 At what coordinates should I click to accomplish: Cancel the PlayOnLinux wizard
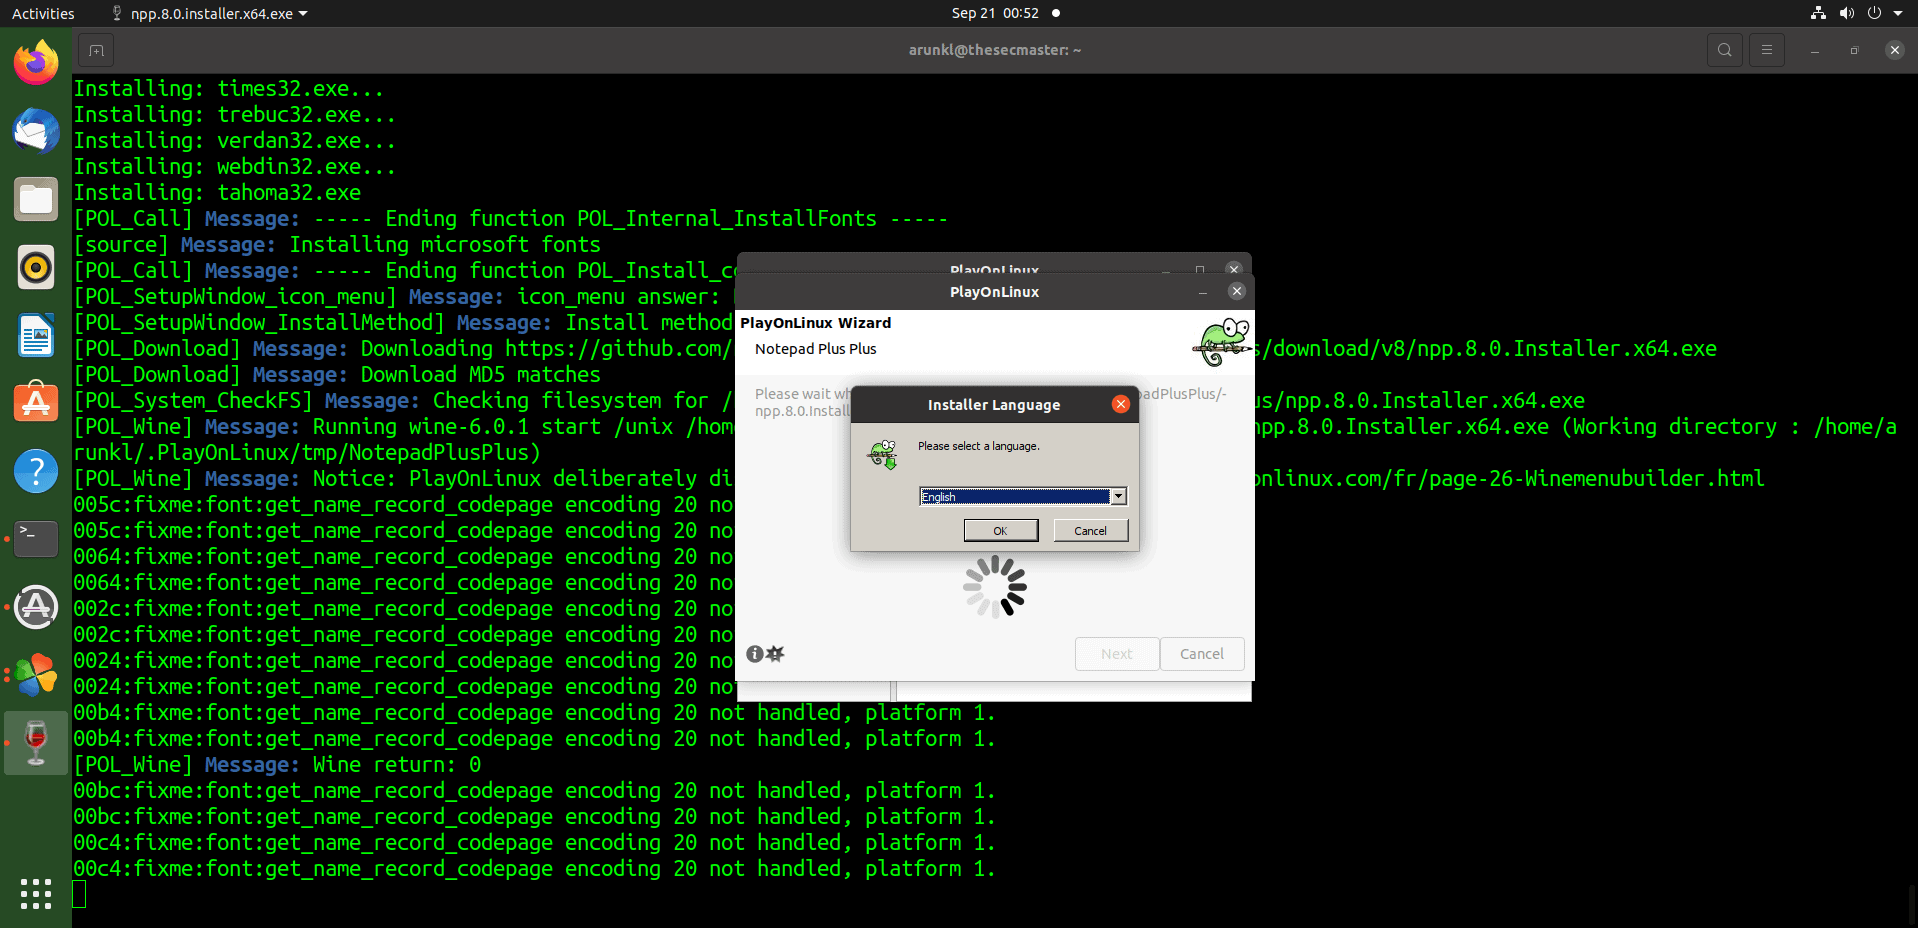click(x=1202, y=654)
